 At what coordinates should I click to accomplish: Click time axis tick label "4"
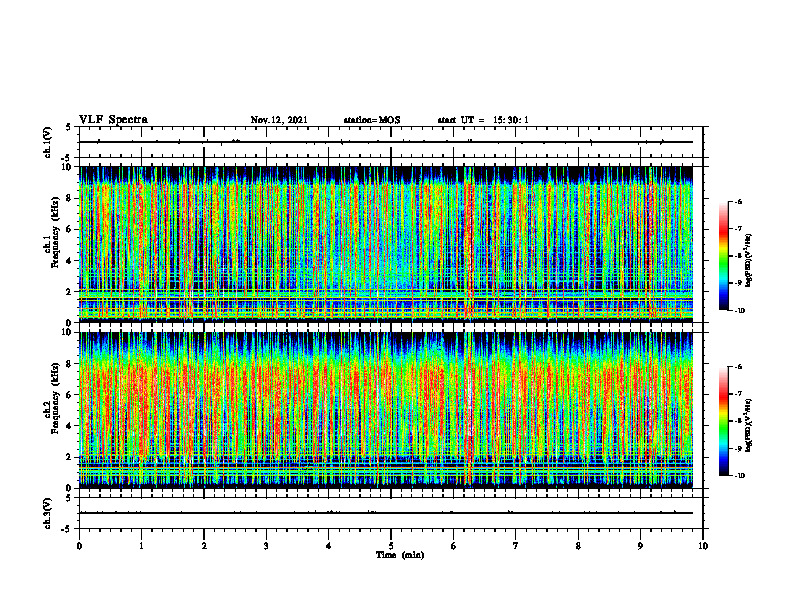[328, 546]
